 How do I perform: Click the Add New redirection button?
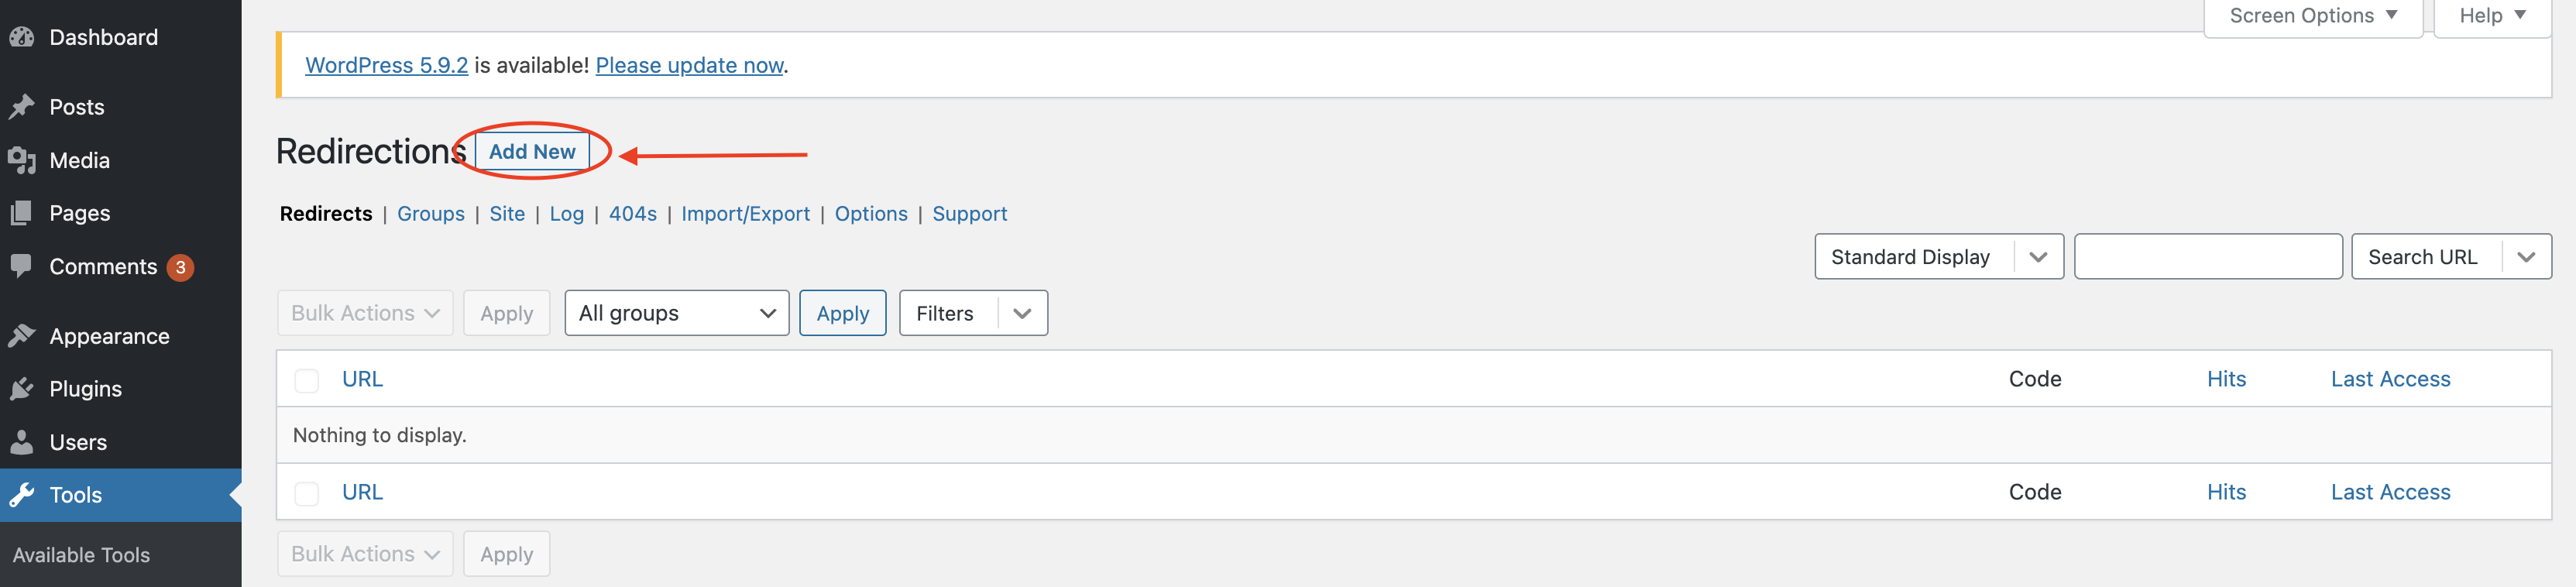click(532, 152)
